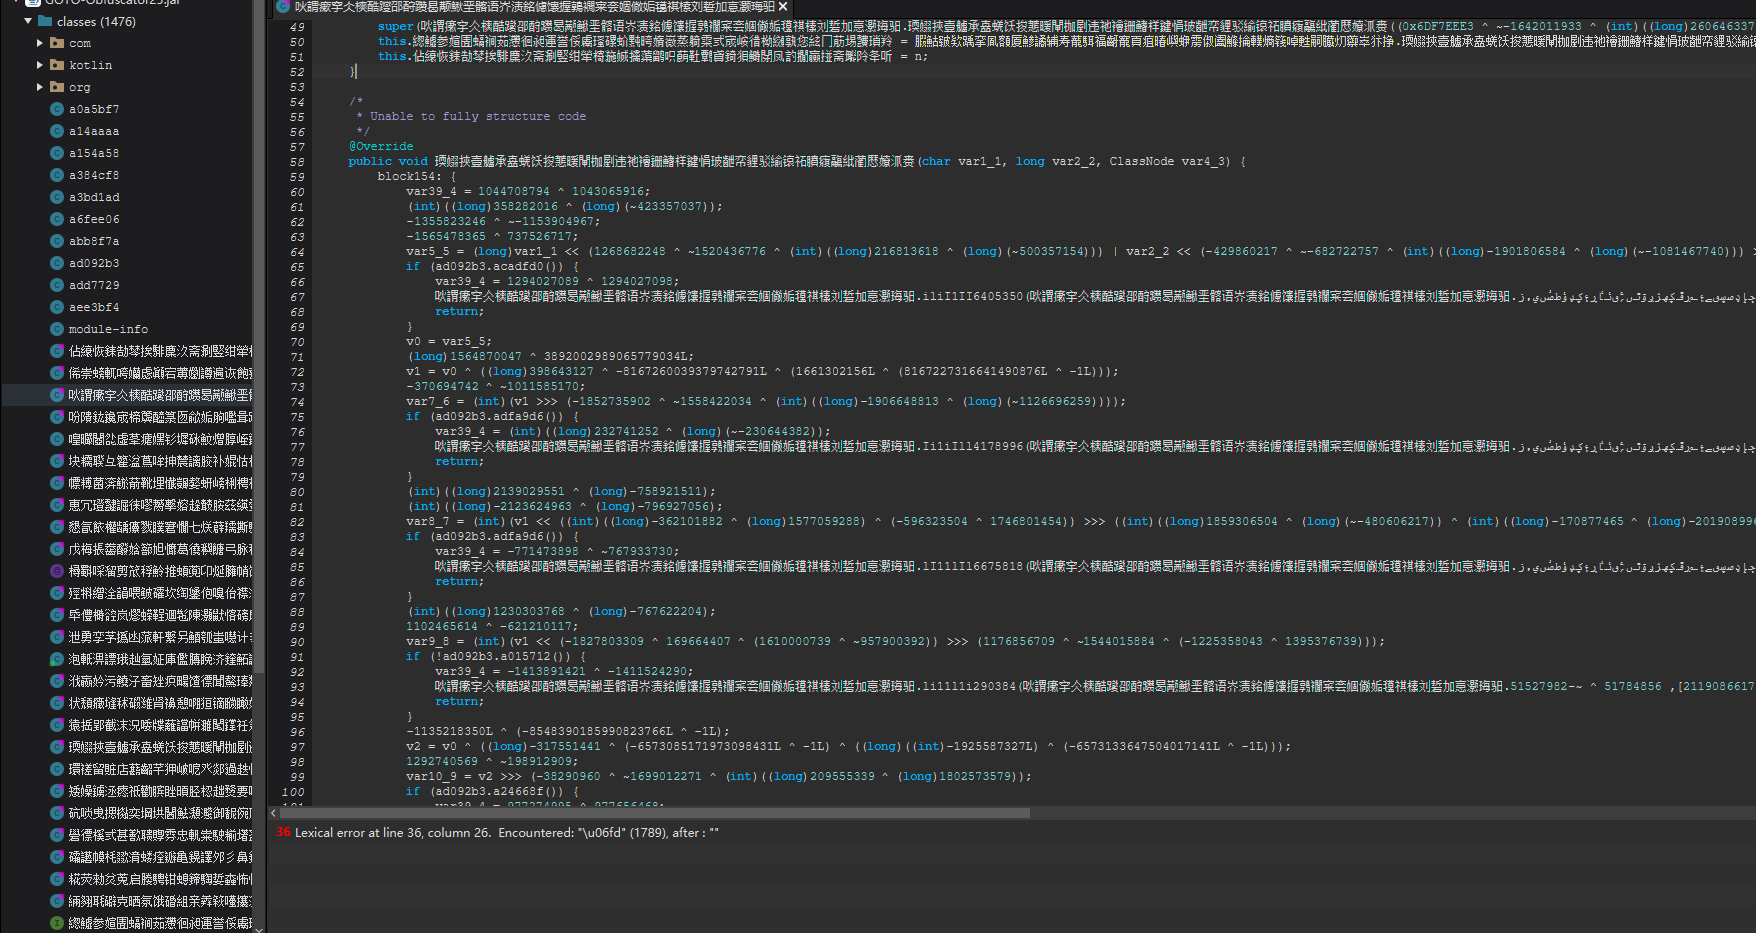Screen dimensions: 1756x933
Task: Click the class icon of module-info
Action: (x=57, y=329)
